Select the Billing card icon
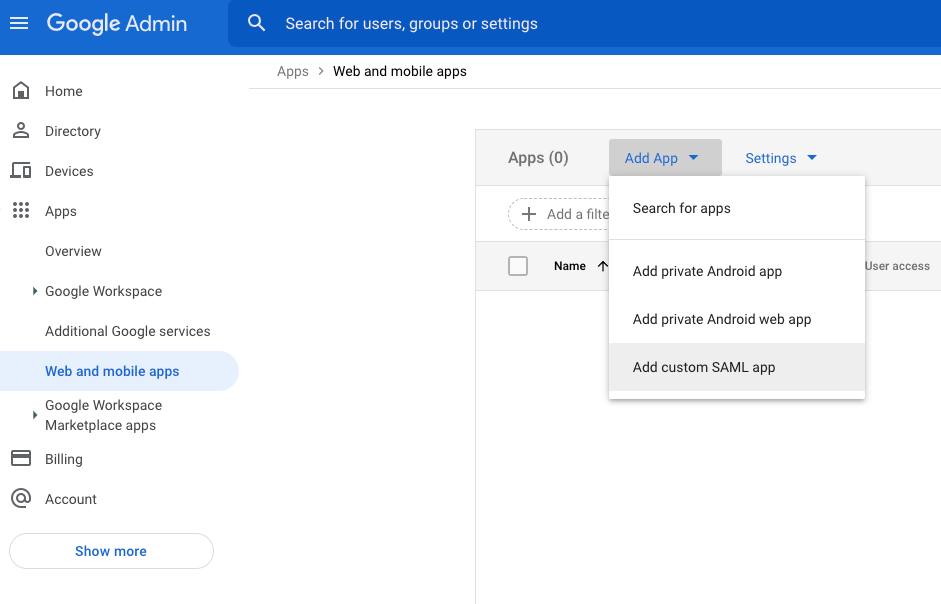 point(21,458)
